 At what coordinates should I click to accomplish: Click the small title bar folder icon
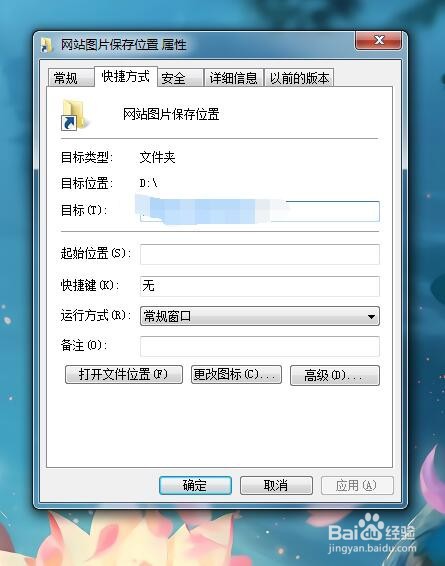[x=47, y=45]
